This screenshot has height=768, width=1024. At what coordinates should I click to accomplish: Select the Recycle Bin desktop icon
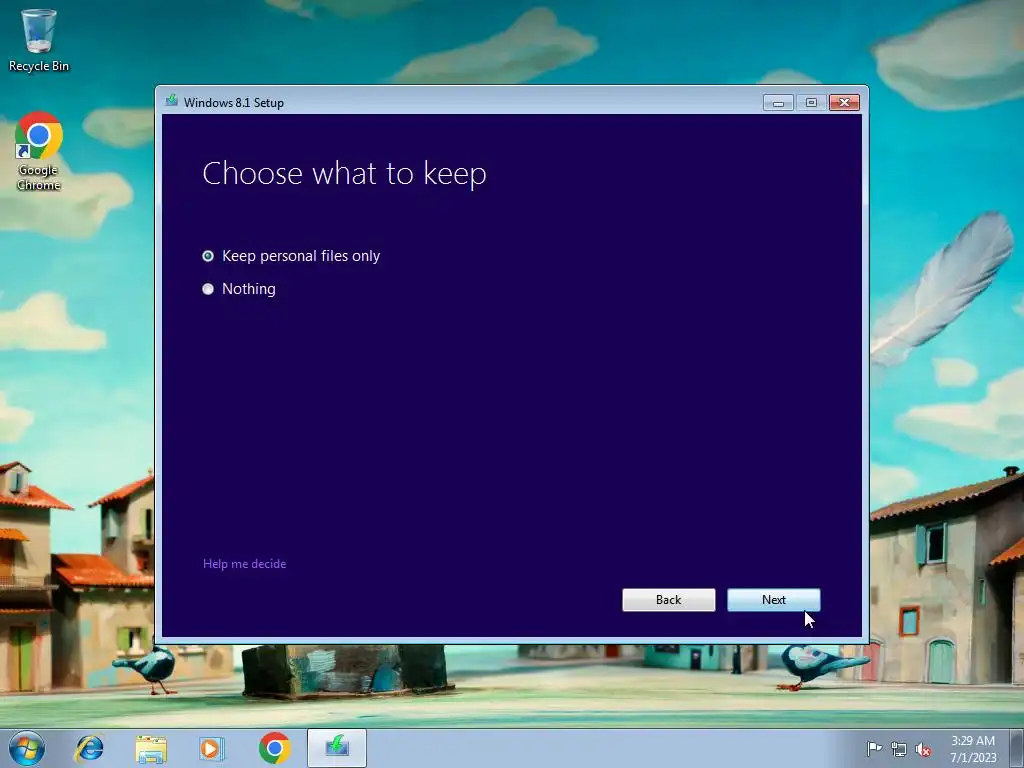[x=39, y=40]
